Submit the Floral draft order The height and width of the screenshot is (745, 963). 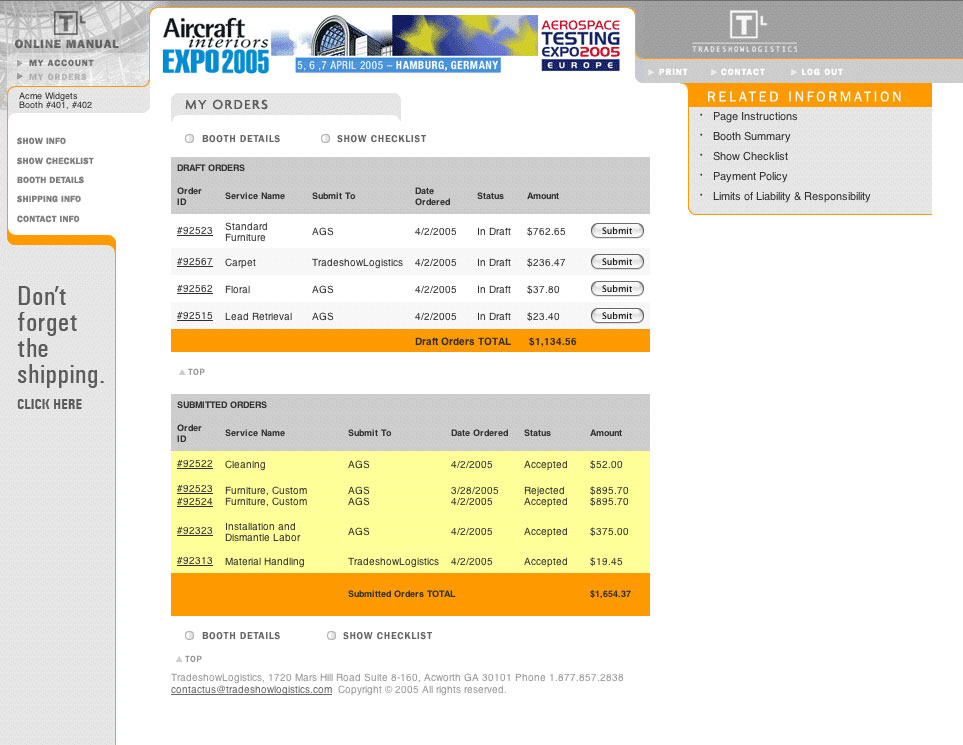[x=617, y=289]
